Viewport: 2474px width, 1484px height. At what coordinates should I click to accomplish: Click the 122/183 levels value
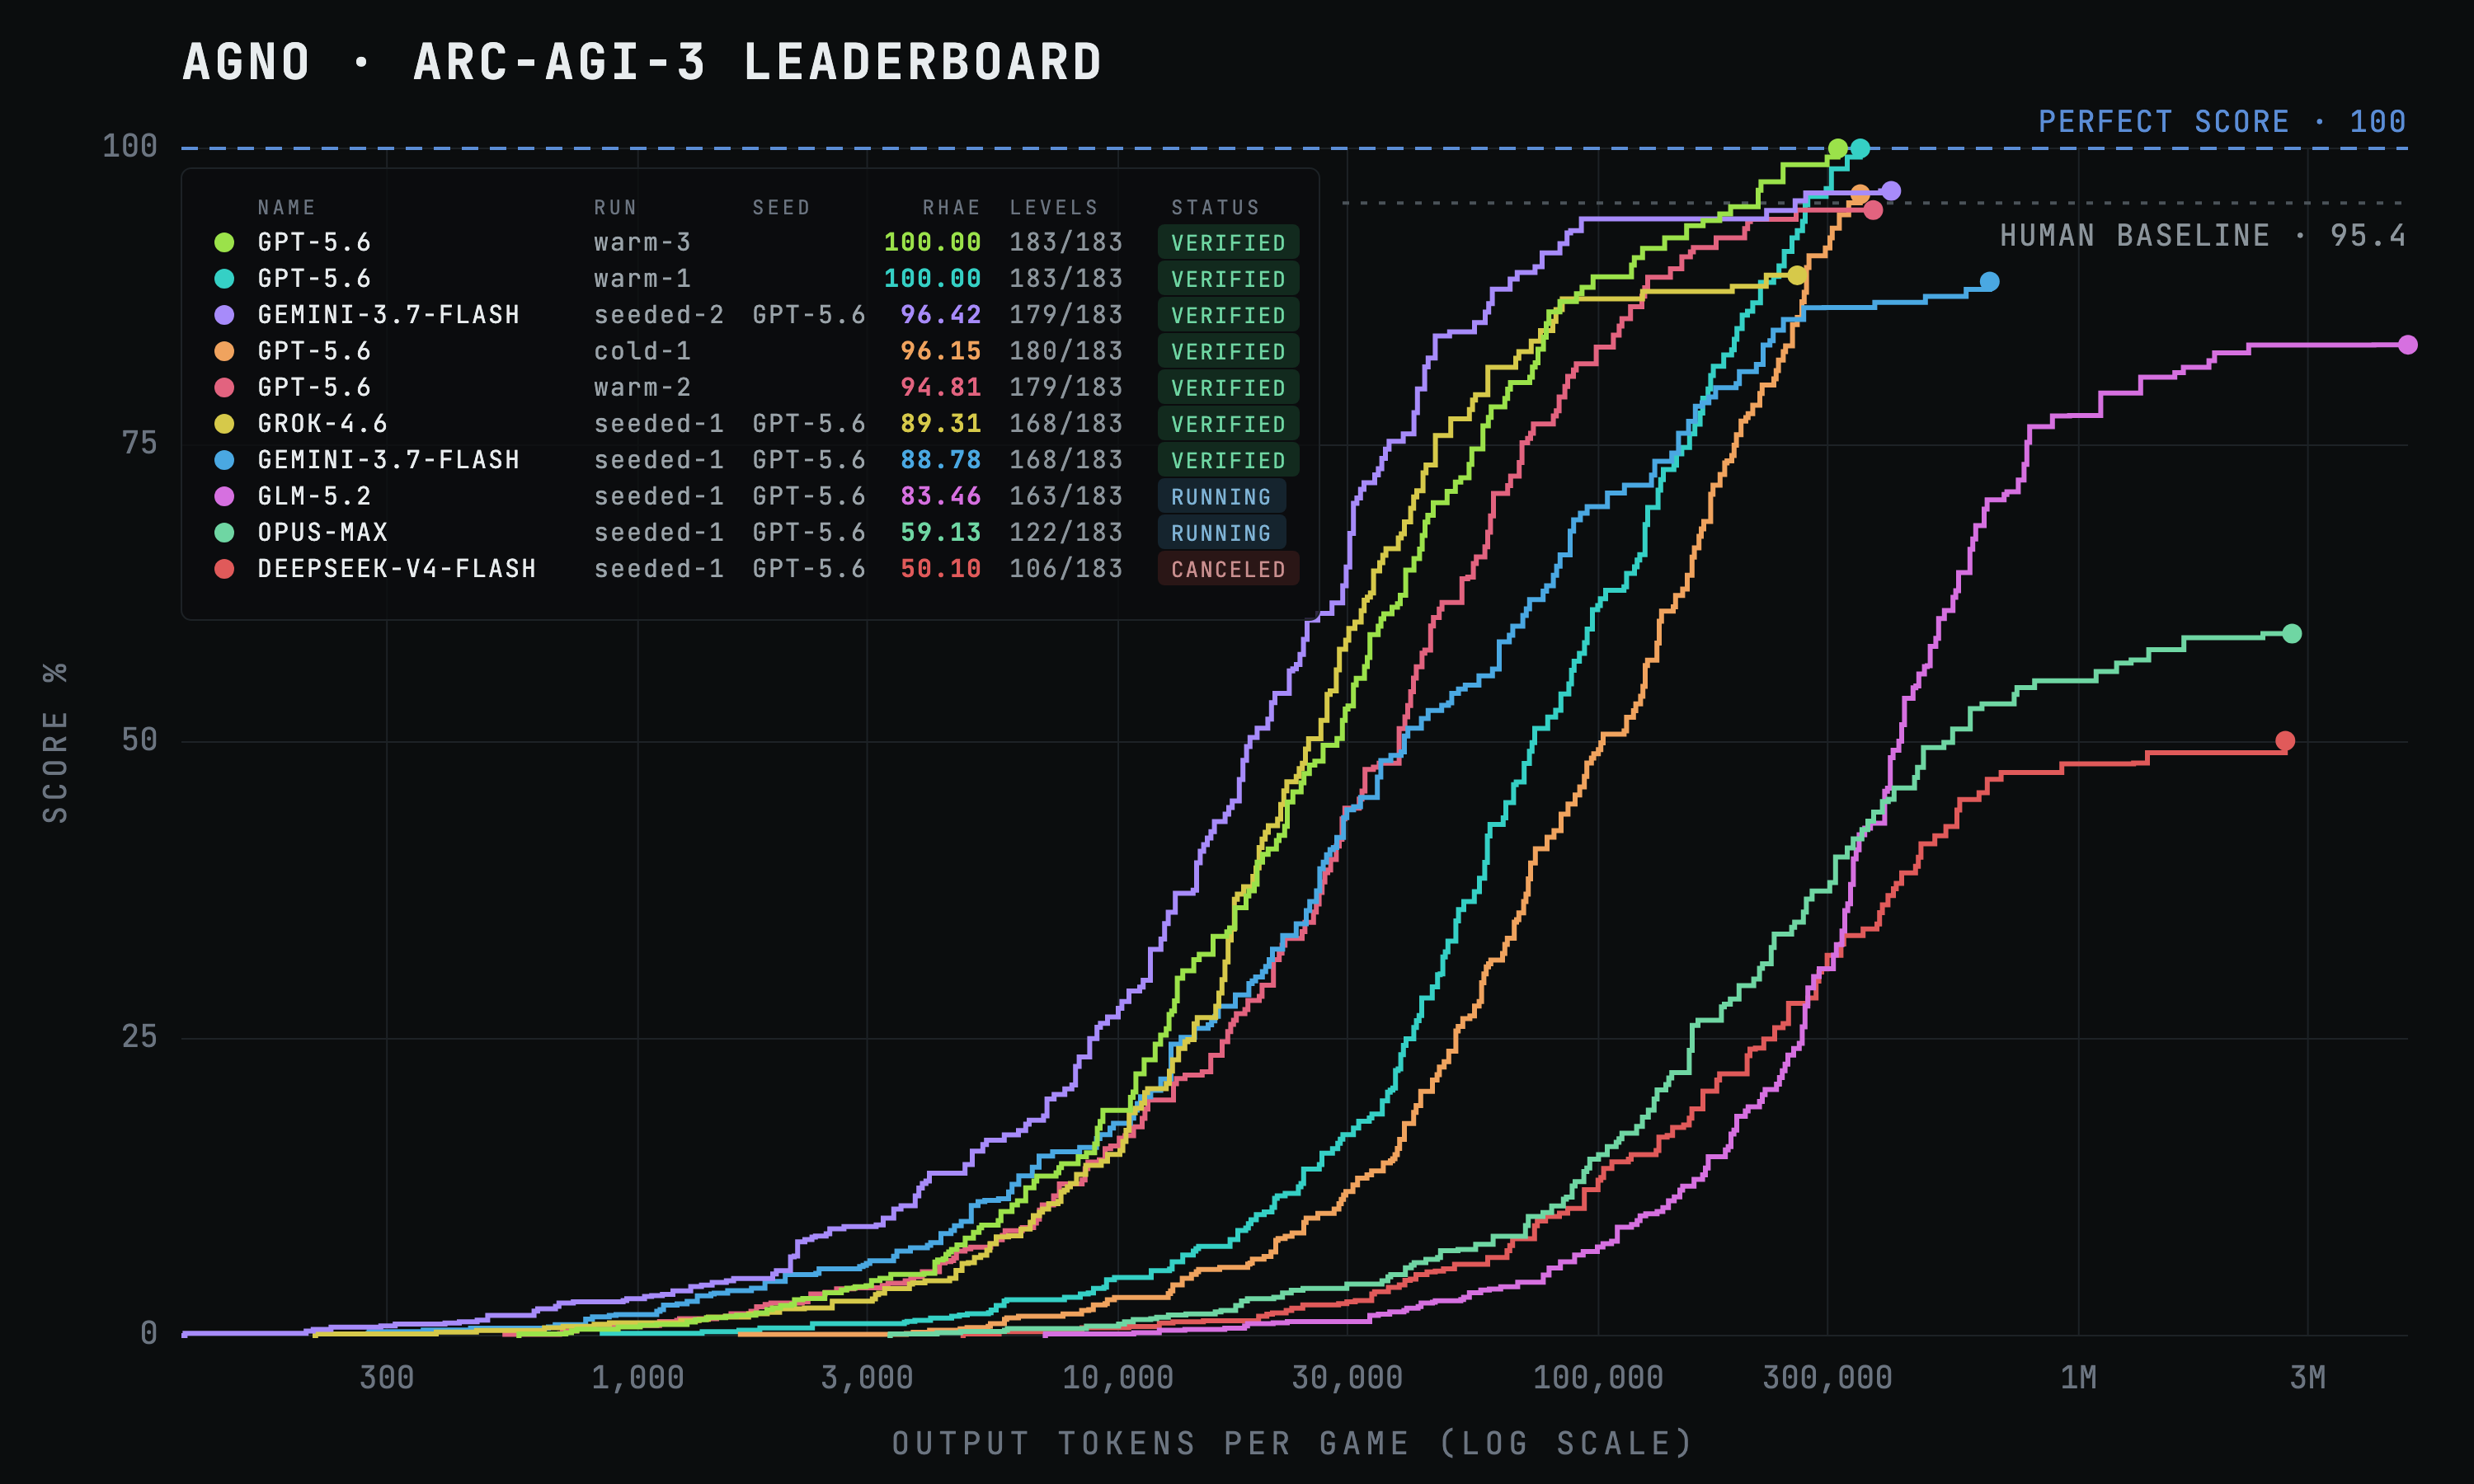[x=1066, y=533]
